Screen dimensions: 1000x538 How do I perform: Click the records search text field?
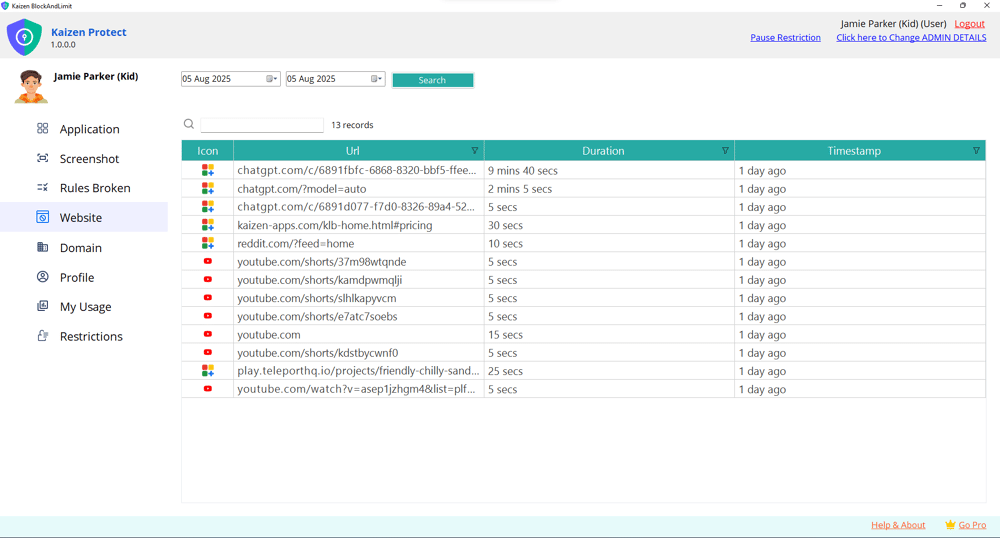pos(262,125)
